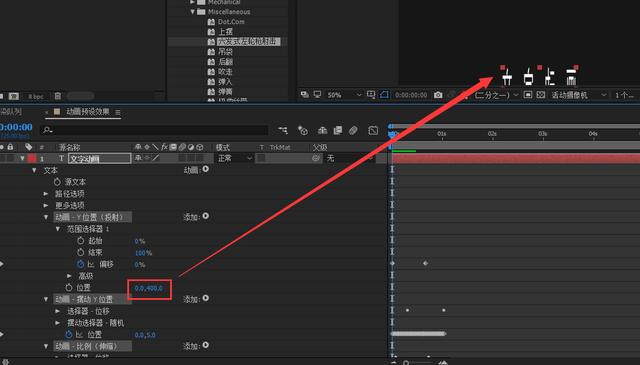
Task: Click the 文字动画 layer name field
Action: 100,158
